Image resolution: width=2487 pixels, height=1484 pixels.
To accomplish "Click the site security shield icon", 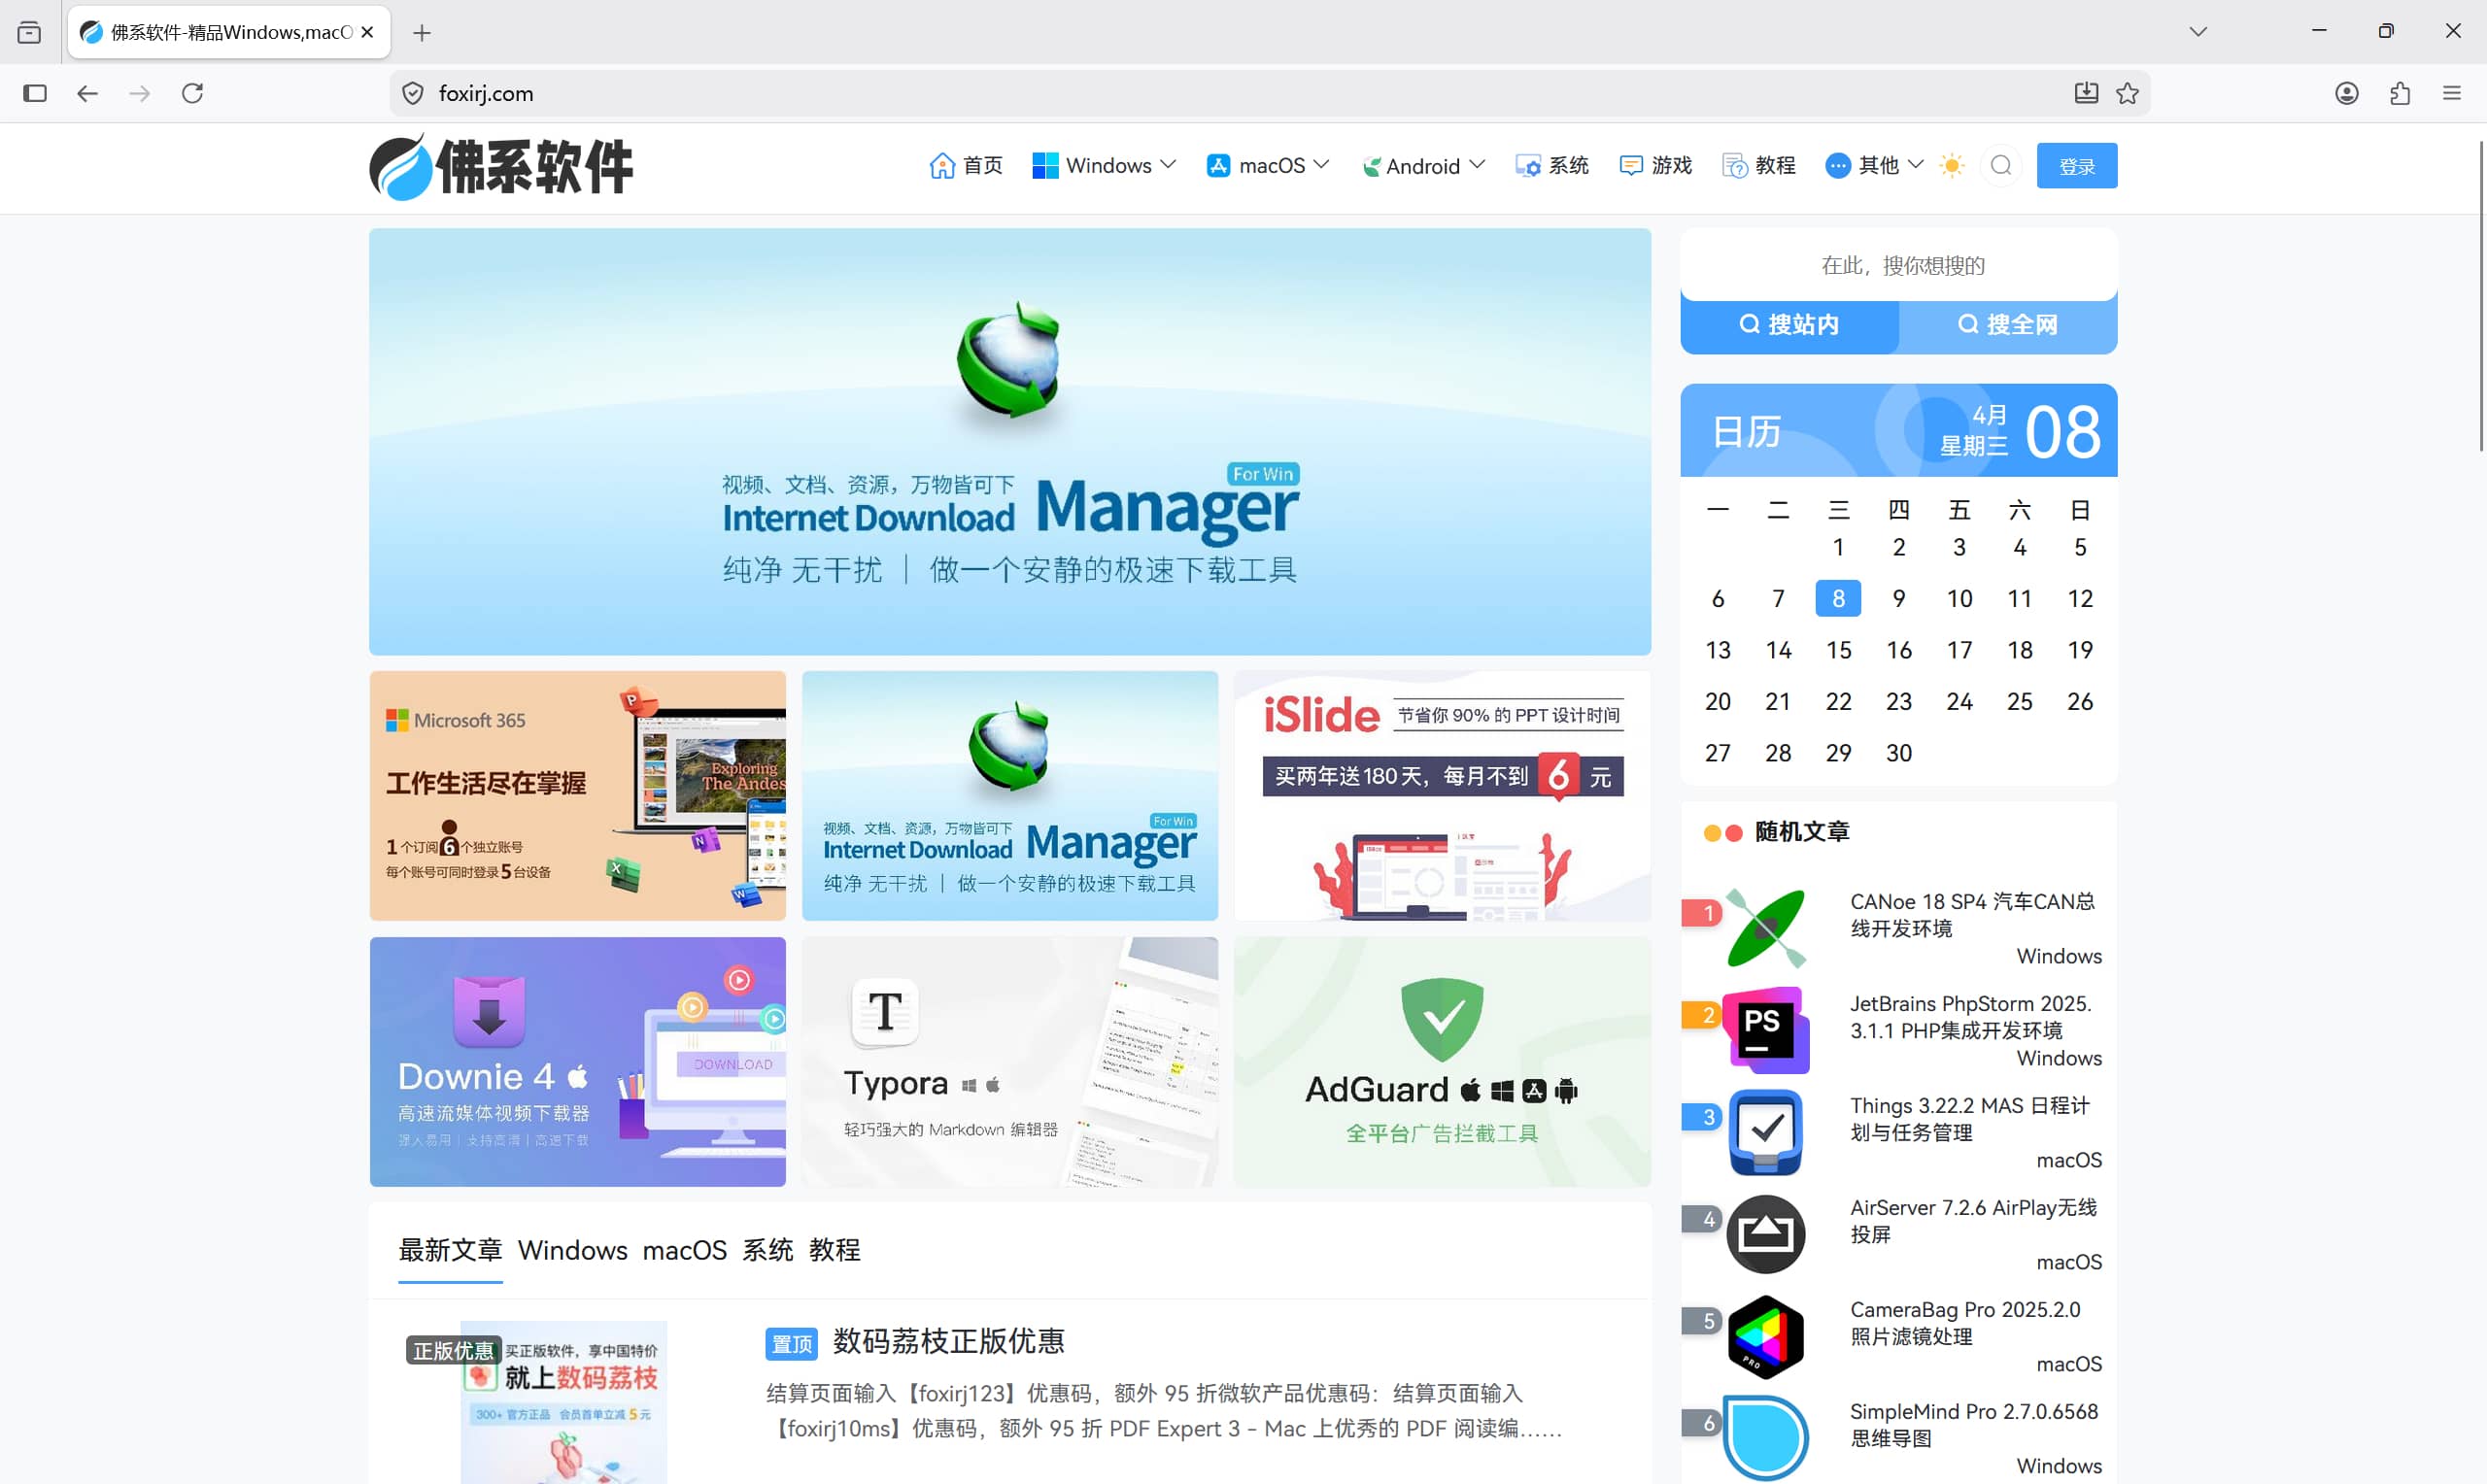I will pos(412,93).
